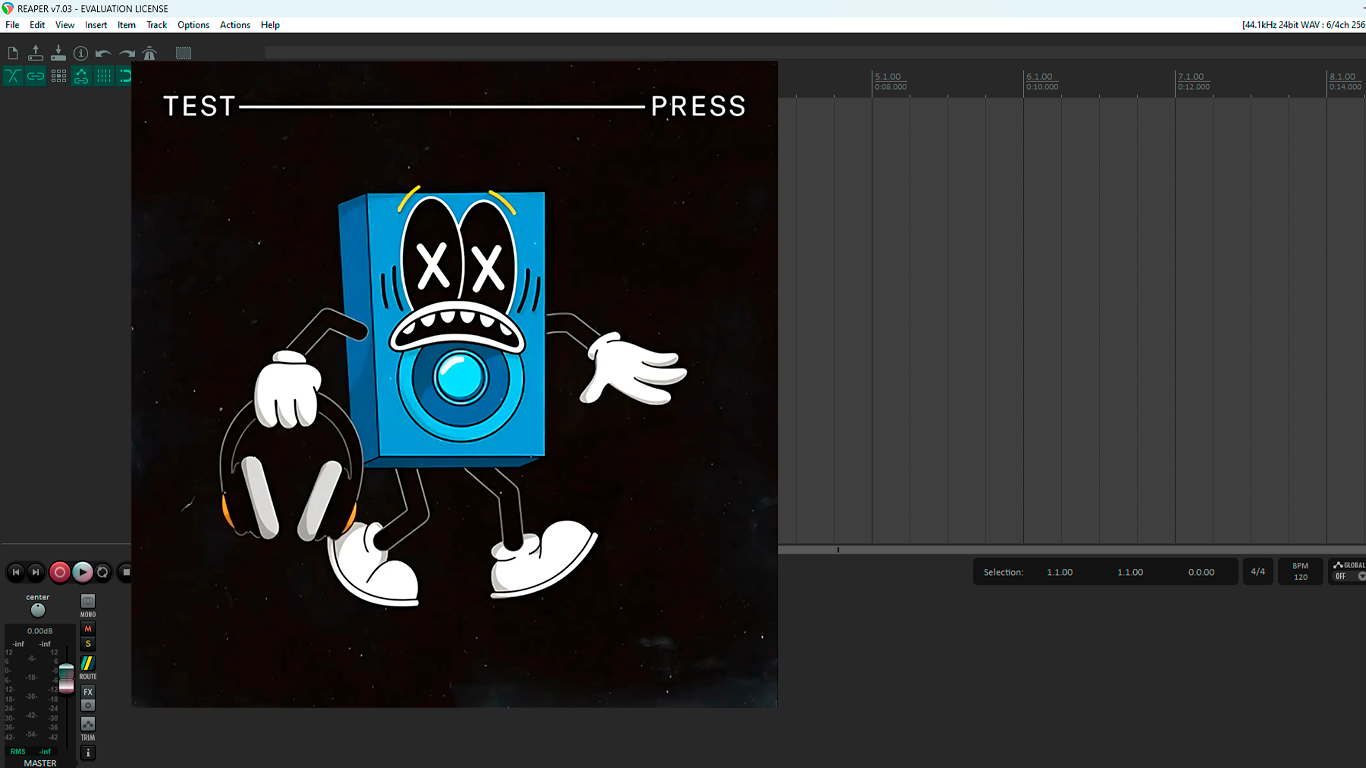The width and height of the screenshot is (1366, 768).
Task: Click audio device info 44.1kHz 24bit WAV
Action: click(1303, 25)
